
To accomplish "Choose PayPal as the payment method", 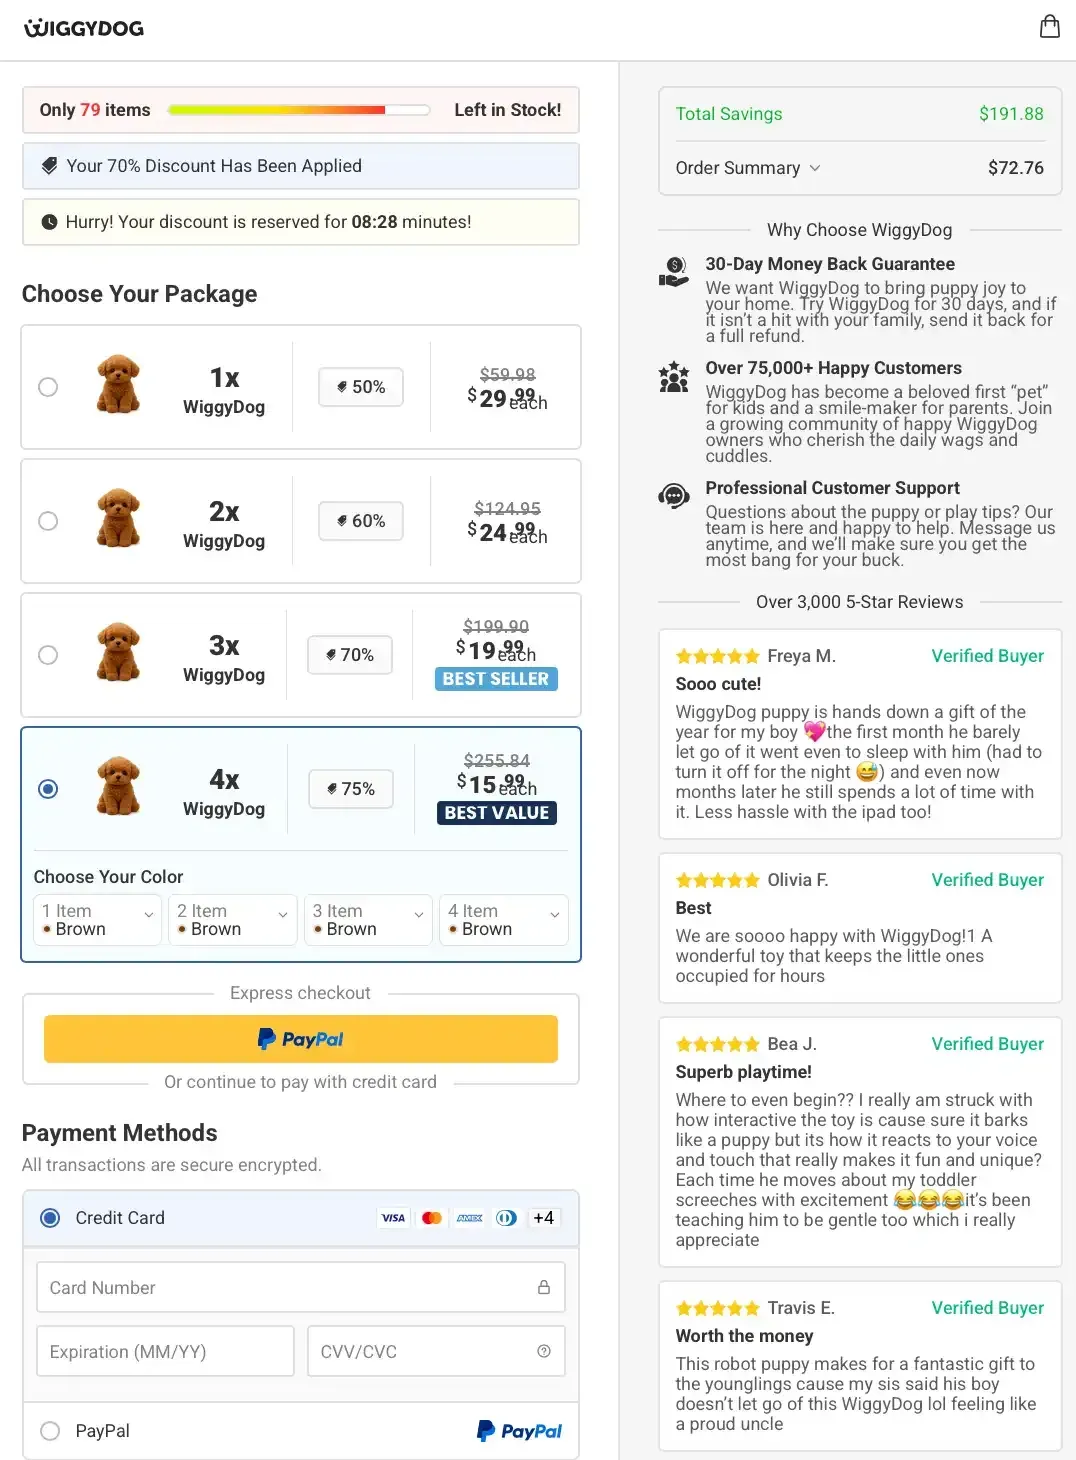I will 48,1430.
